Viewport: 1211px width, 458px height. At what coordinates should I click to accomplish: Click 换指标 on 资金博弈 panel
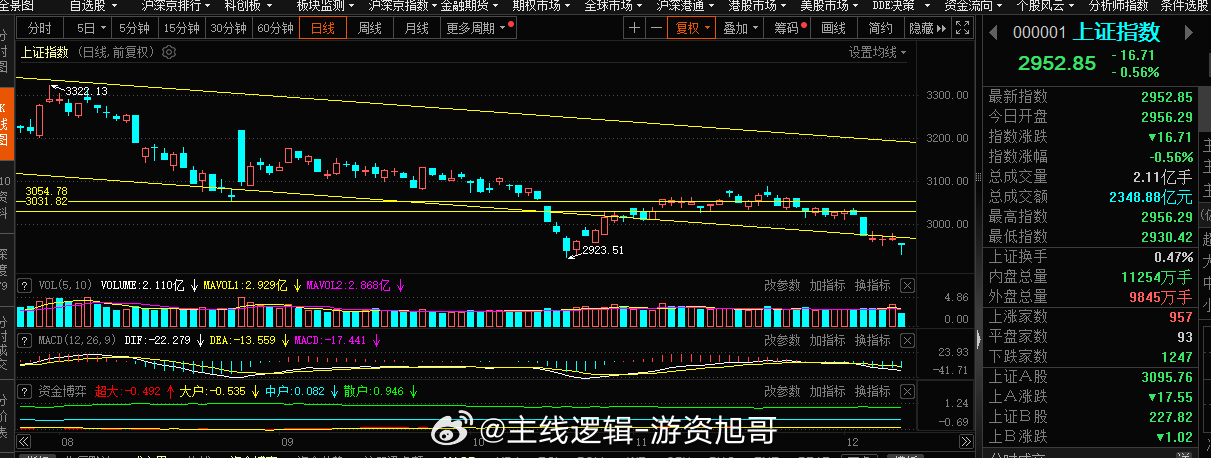872,392
